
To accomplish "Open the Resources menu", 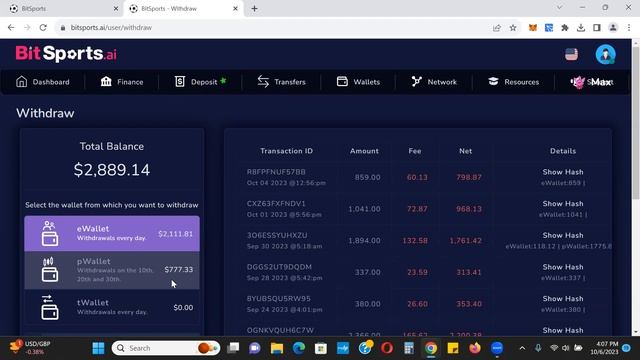I will point(513,82).
